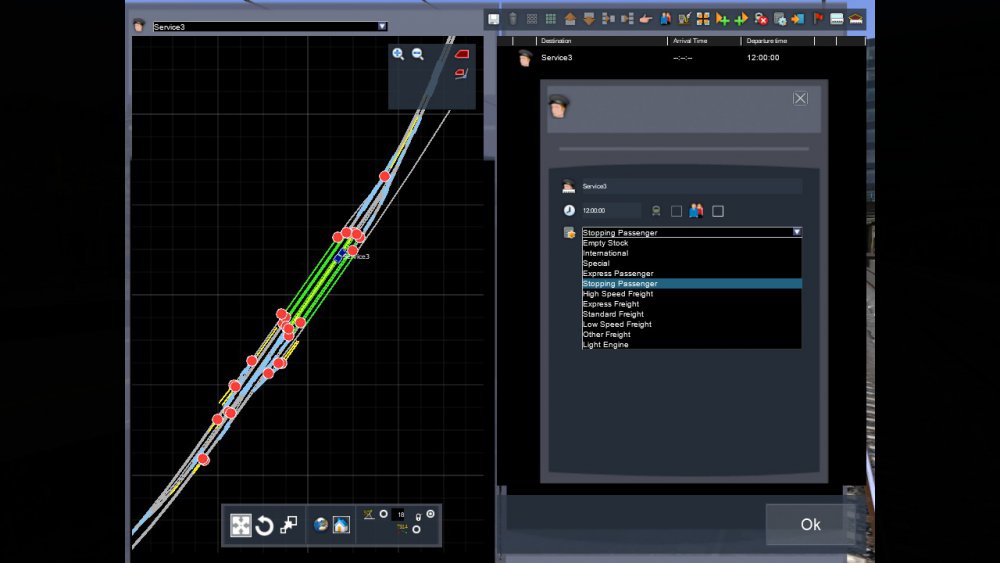The height and width of the screenshot is (563, 1000).
Task: Zoom in on the track map
Action: coord(398,54)
